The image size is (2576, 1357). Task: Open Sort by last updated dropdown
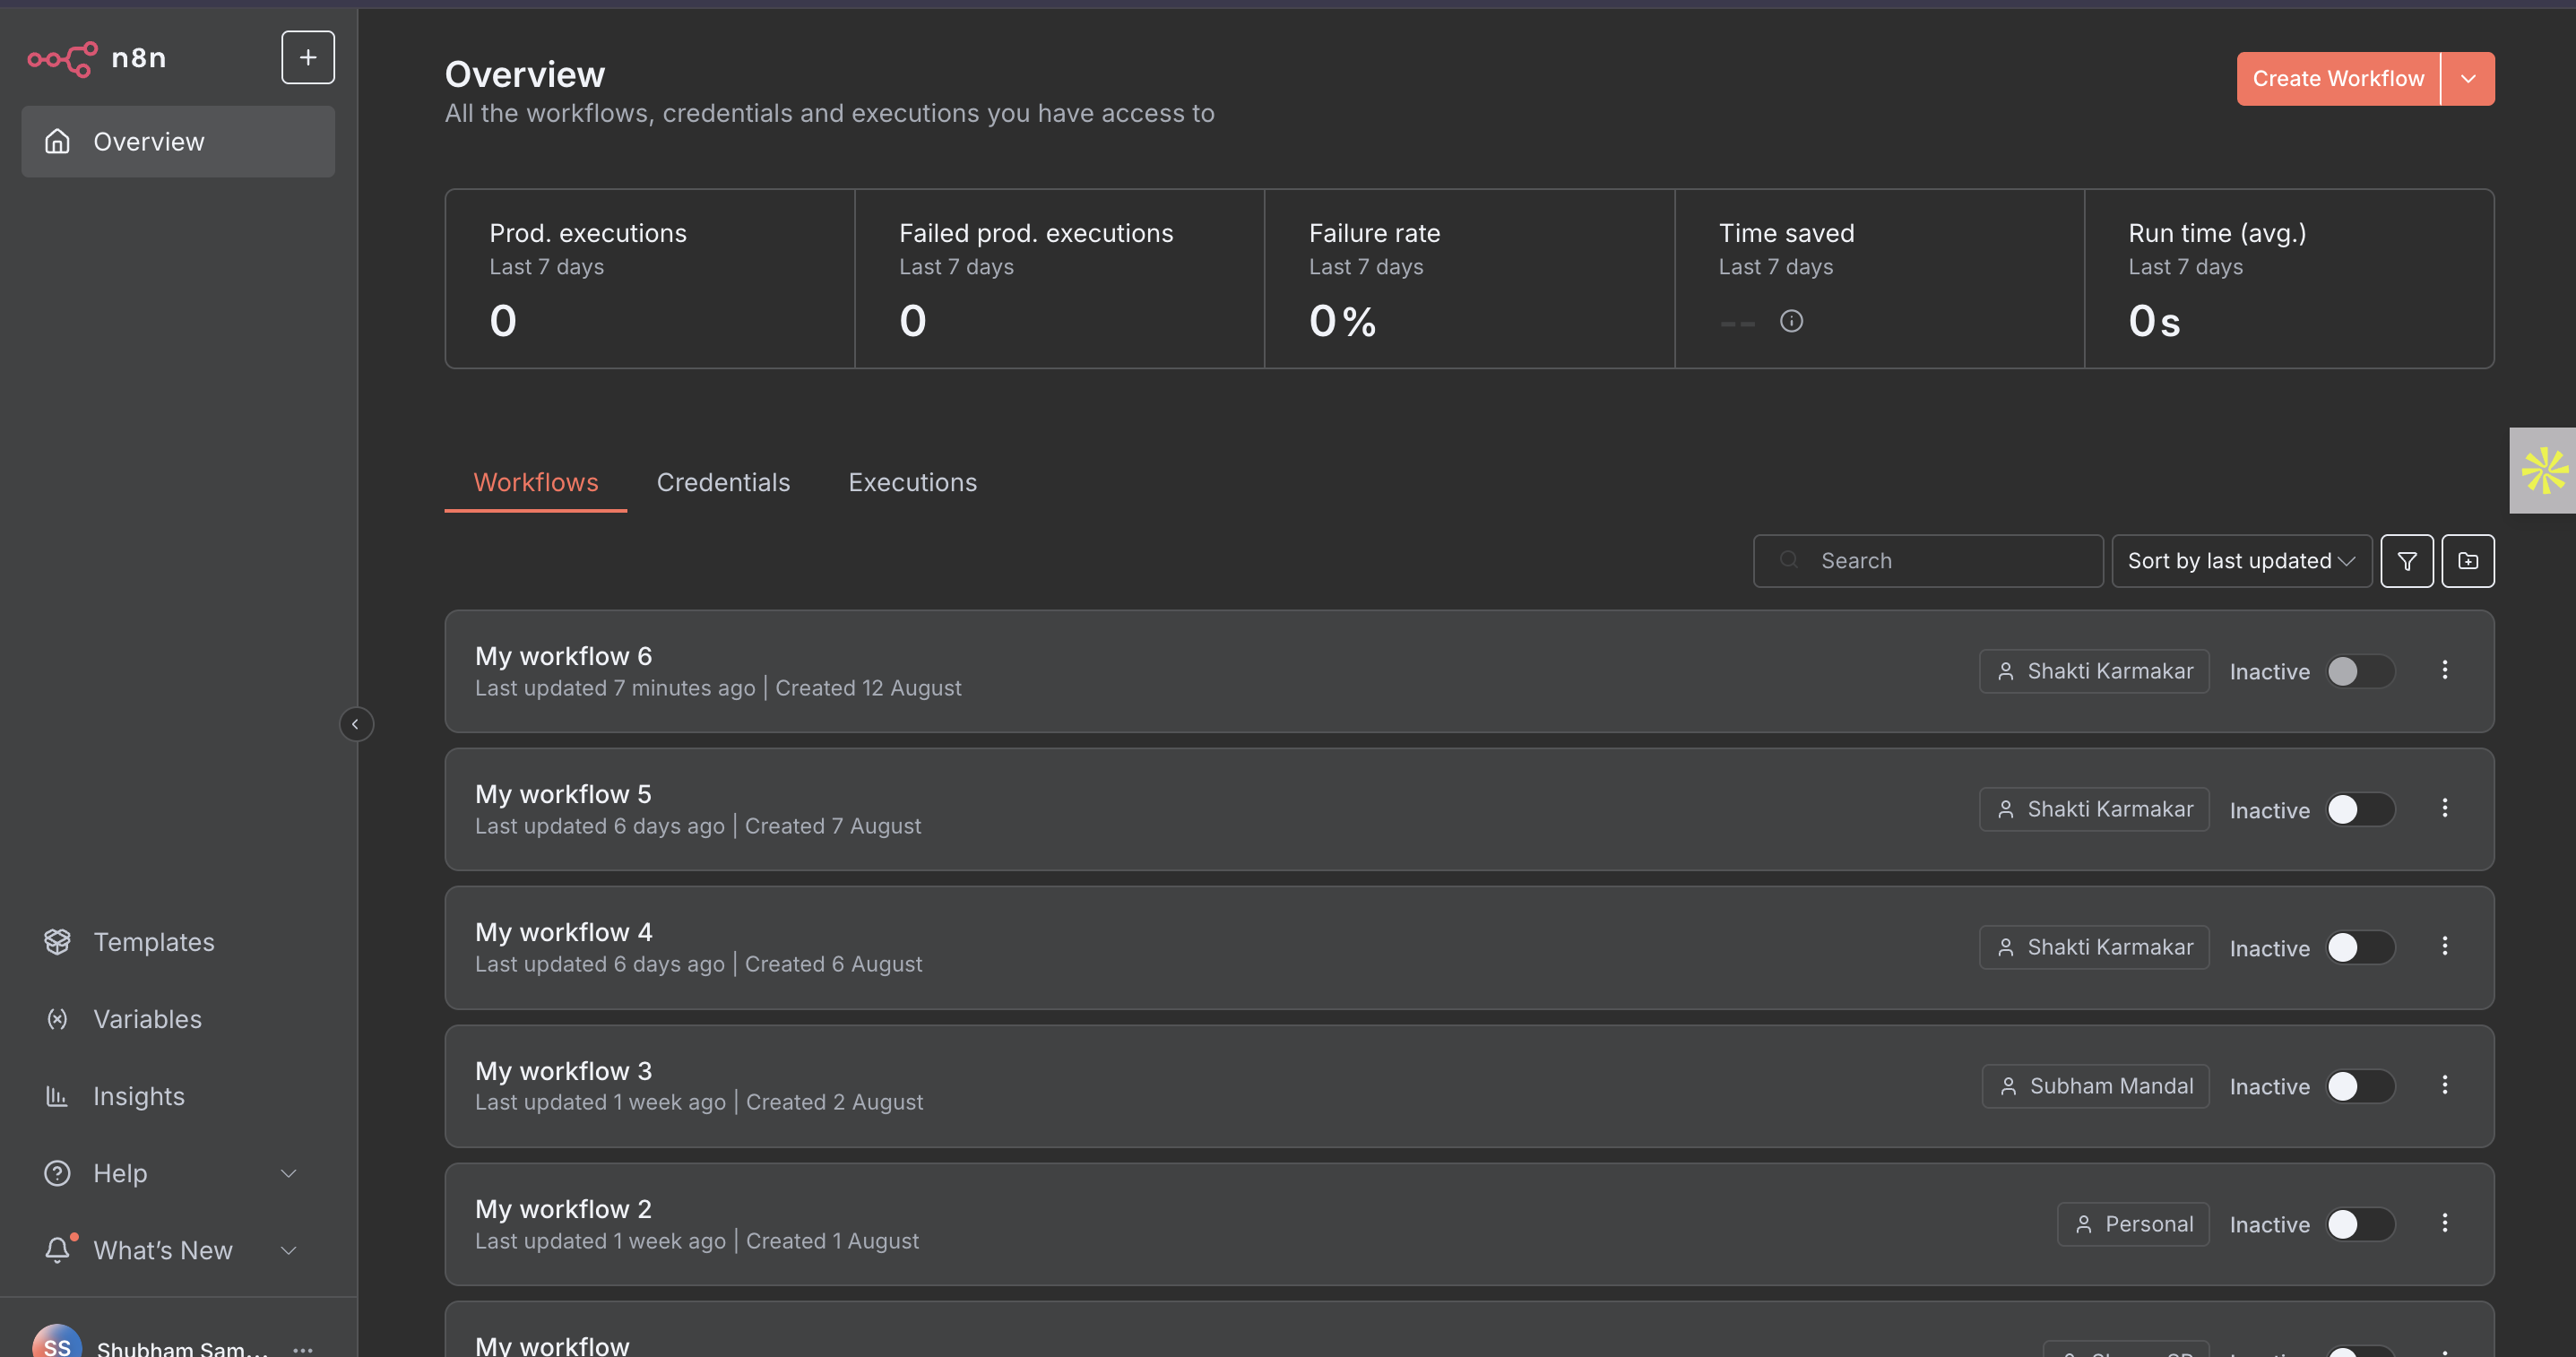tap(2241, 561)
